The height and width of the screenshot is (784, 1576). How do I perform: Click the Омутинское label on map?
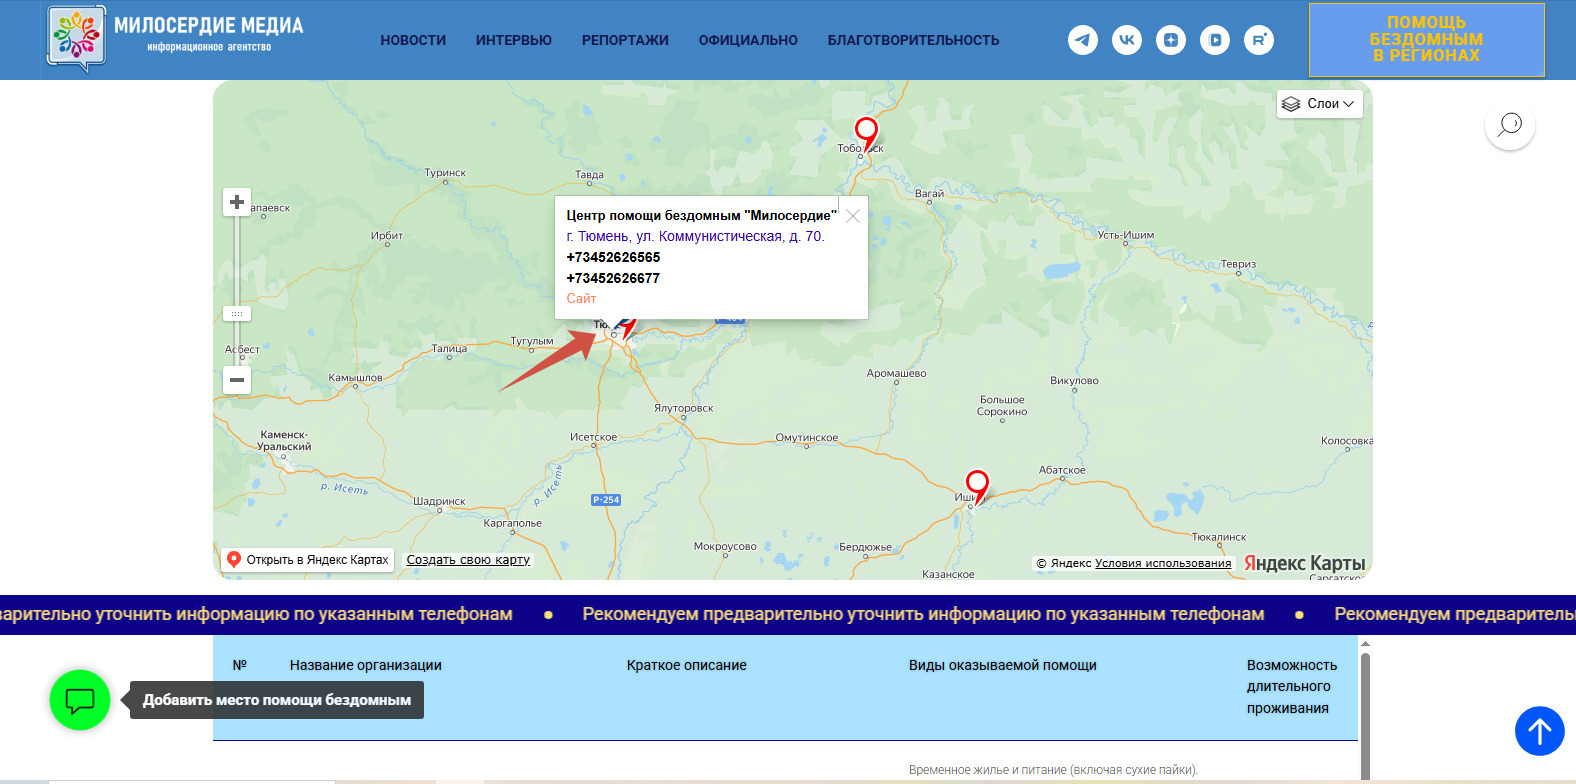807,438
